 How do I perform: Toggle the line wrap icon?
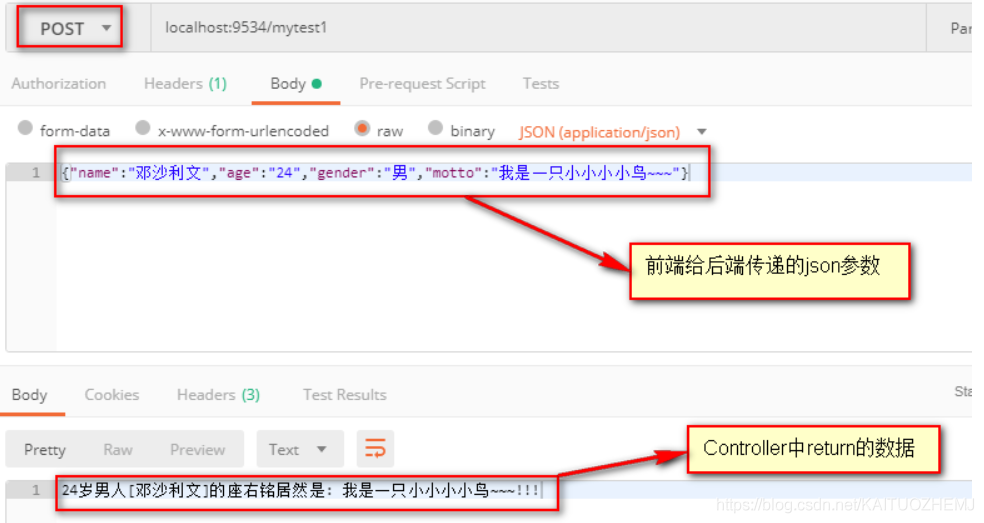click(375, 449)
